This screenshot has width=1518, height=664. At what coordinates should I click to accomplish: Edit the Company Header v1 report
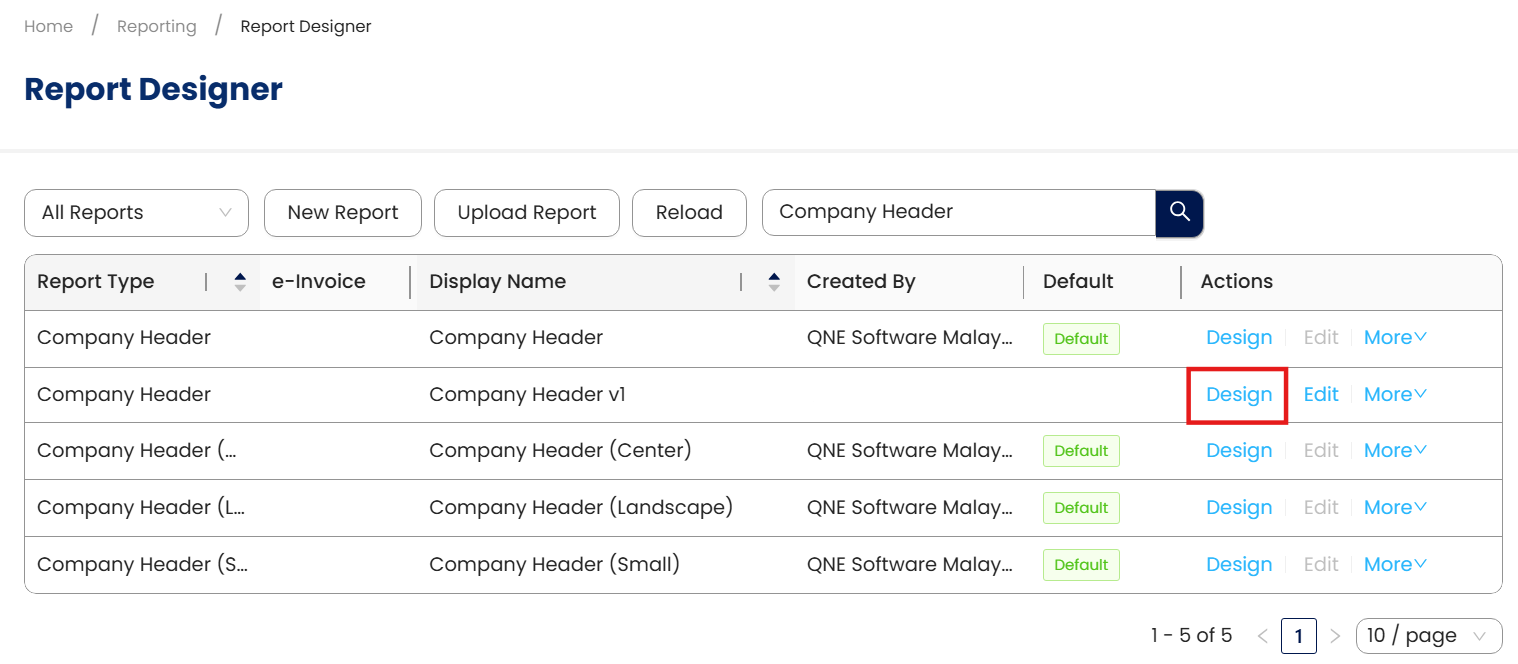click(x=1320, y=395)
